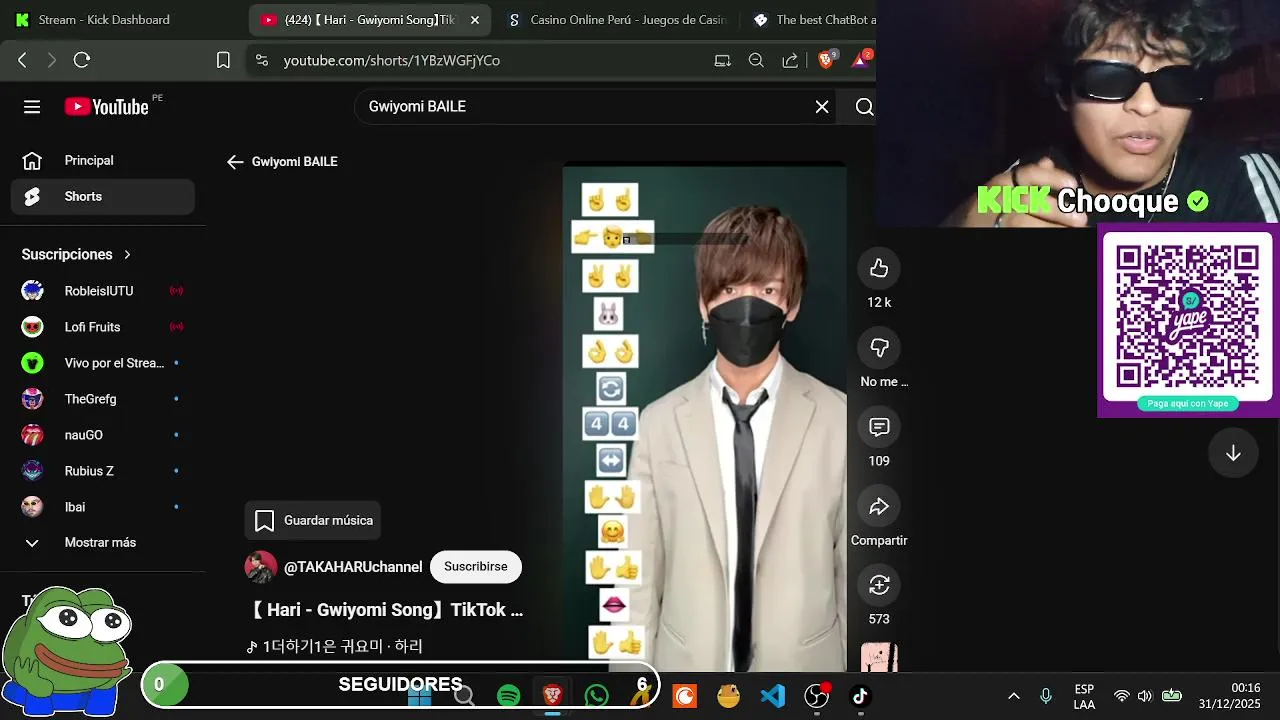Screen dimensions: 1280x720
Task: Run search with magnifier icon
Action: (x=865, y=107)
